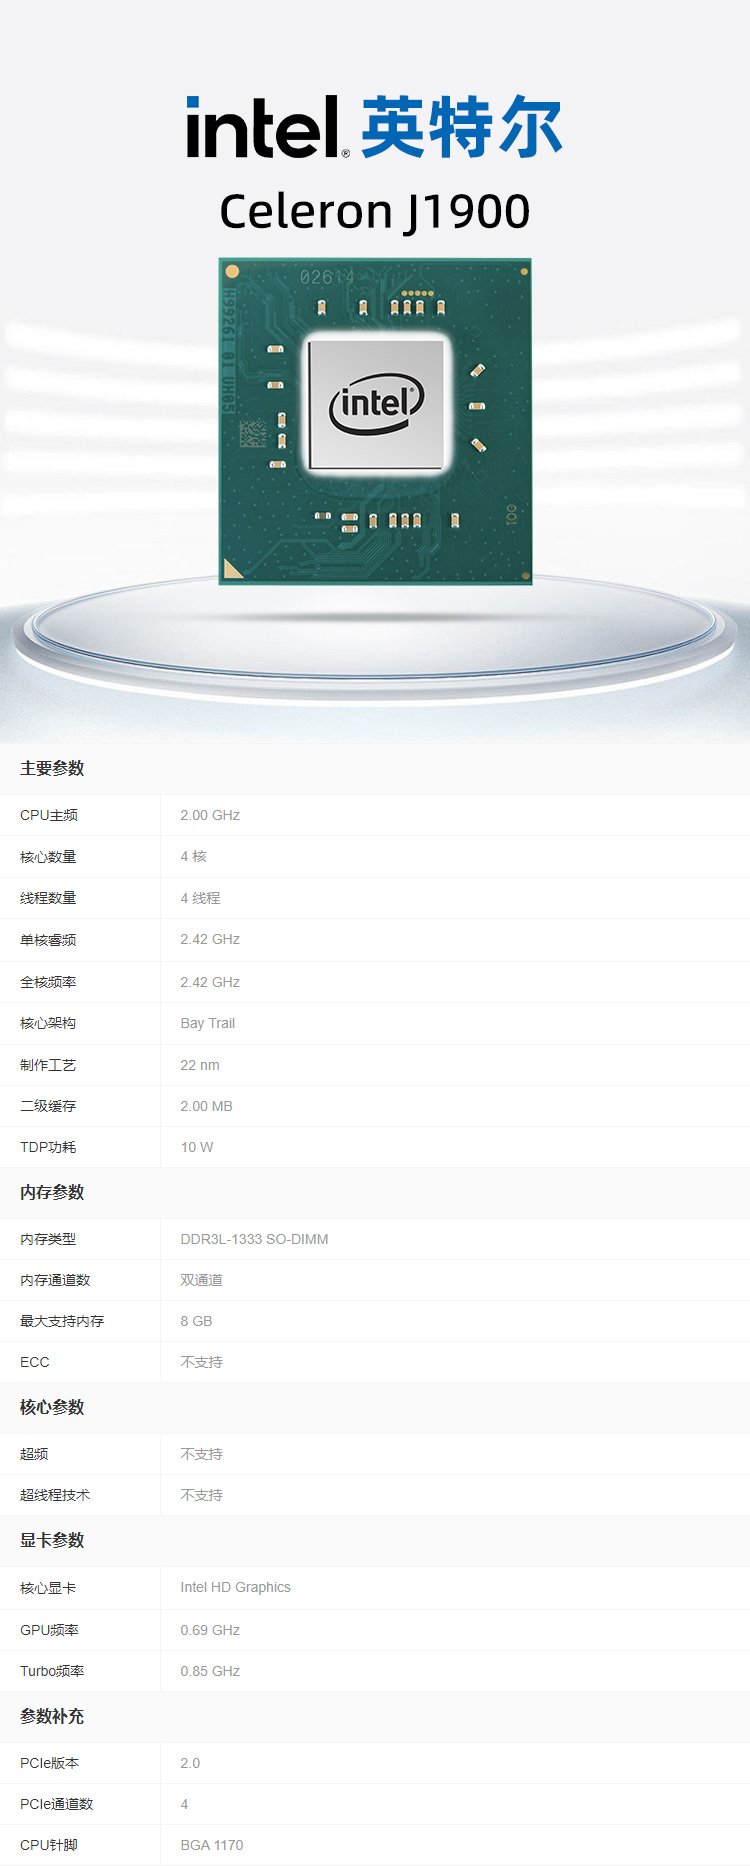Click the '核心显卡' label
The image size is (750, 1866).
click(x=48, y=1588)
